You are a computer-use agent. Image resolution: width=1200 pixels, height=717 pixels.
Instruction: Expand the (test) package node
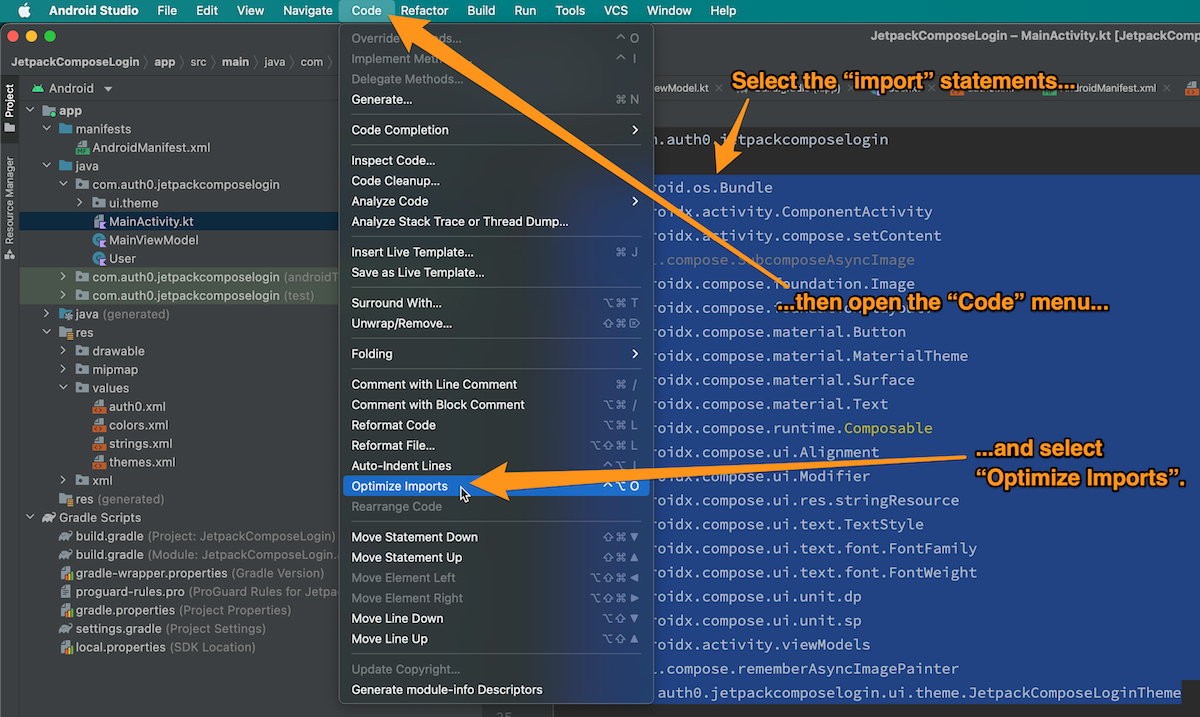pyautogui.click(x=63, y=296)
